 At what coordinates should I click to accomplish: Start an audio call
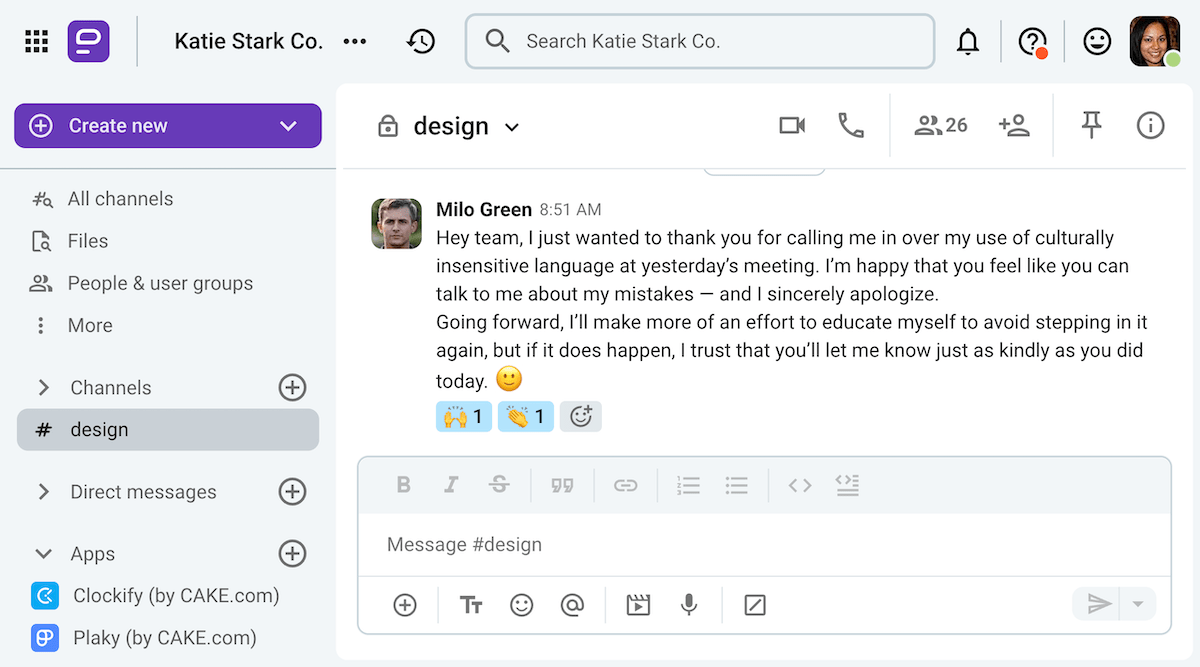click(x=851, y=125)
